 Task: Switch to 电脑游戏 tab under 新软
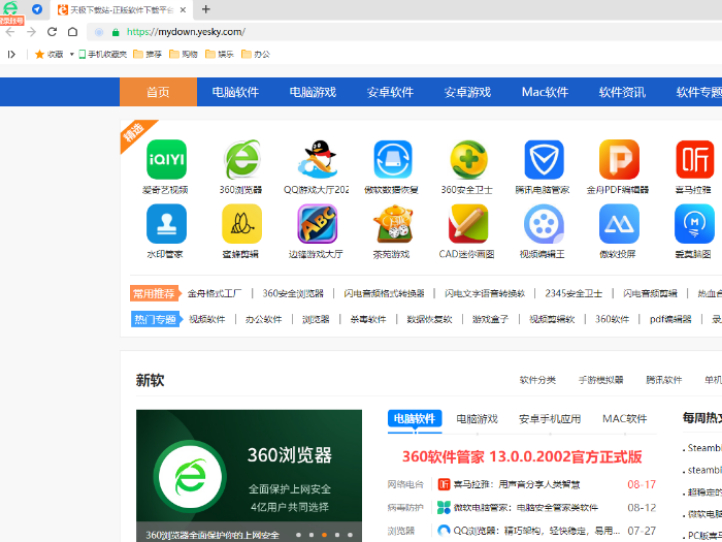(x=477, y=419)
